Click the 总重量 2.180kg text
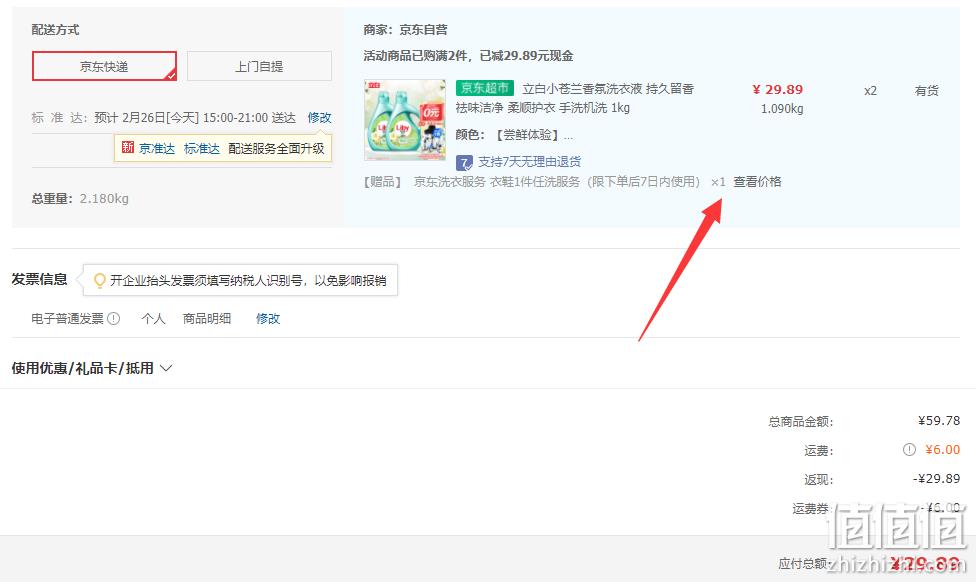This screenshot has height=582, width=976. 80,199
